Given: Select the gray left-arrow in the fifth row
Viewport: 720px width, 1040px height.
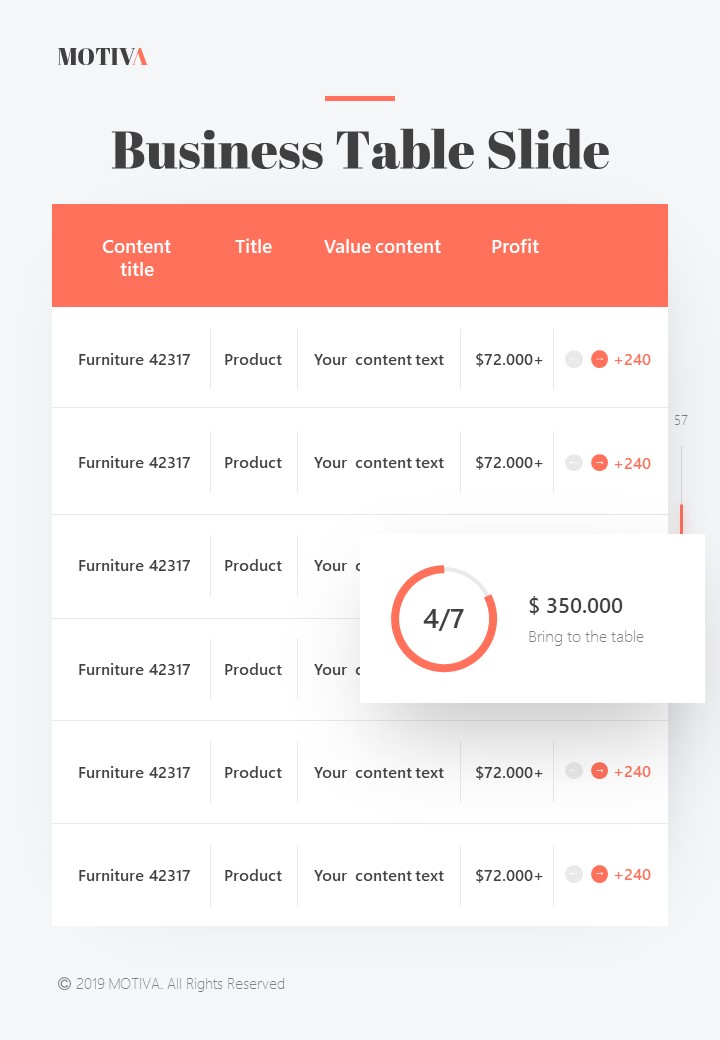Looking at the screenshot, I should pos(574,771).
